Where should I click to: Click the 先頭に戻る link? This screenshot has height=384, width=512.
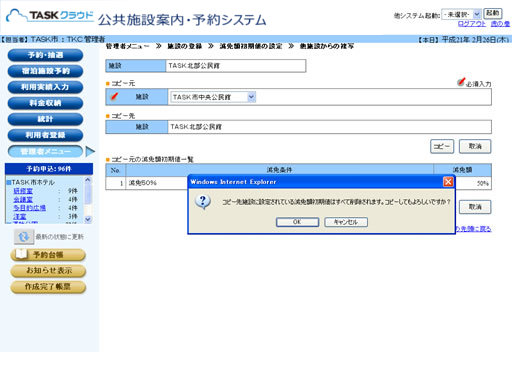point(473,229)
